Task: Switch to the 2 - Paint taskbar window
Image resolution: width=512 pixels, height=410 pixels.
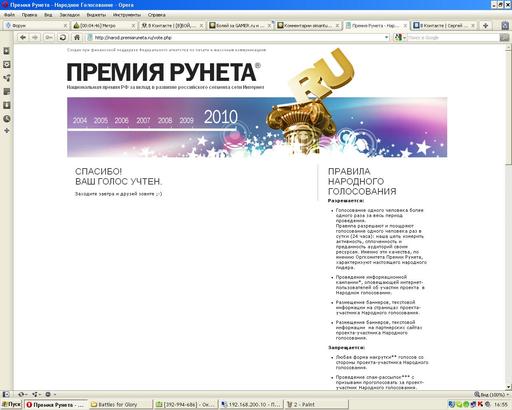Action: tap(317, 405)
